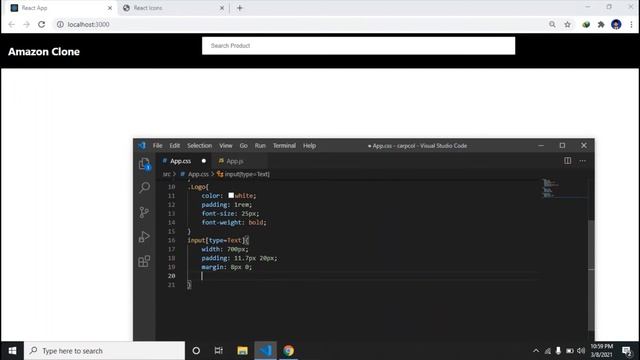Reload the localhost page
This screenshot has width=640, height=360.
click(42, 24)
